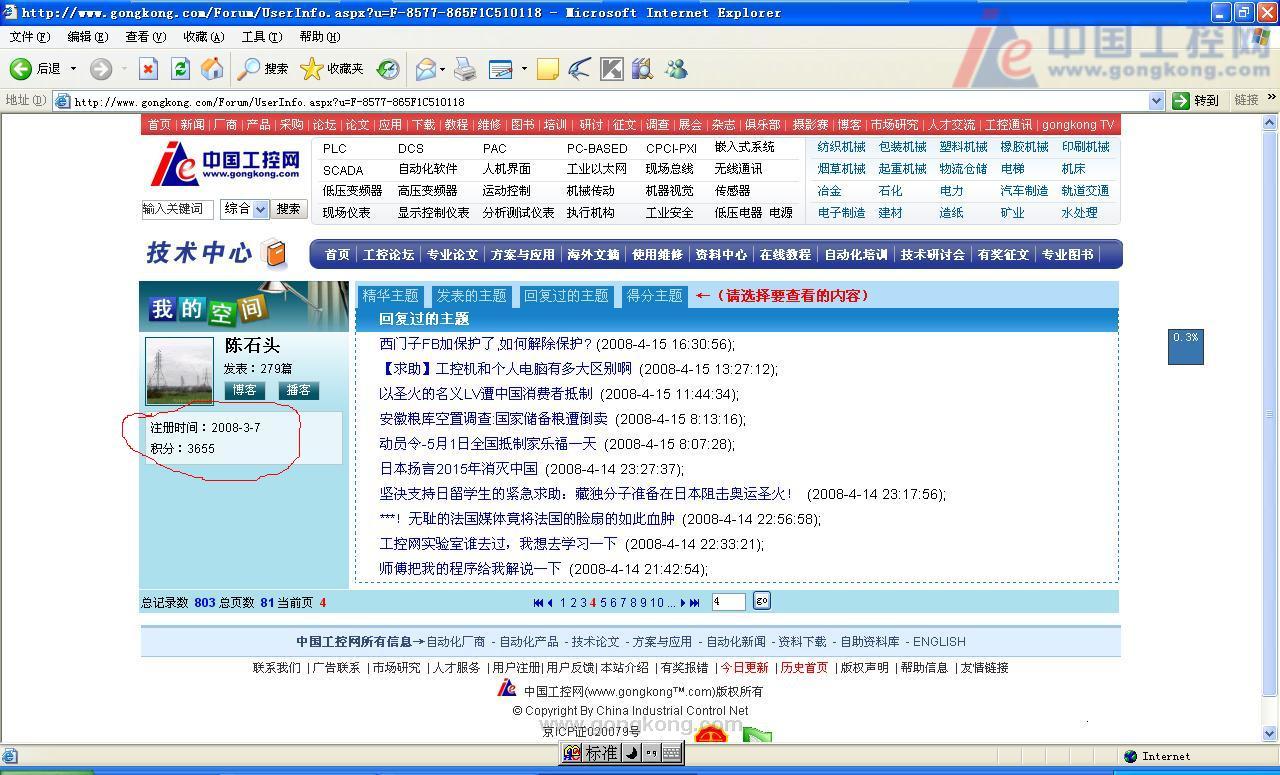This screenshot has height=775, width=1280.
Task: Click the 中国工控网 logo
Action: [225, 164]
